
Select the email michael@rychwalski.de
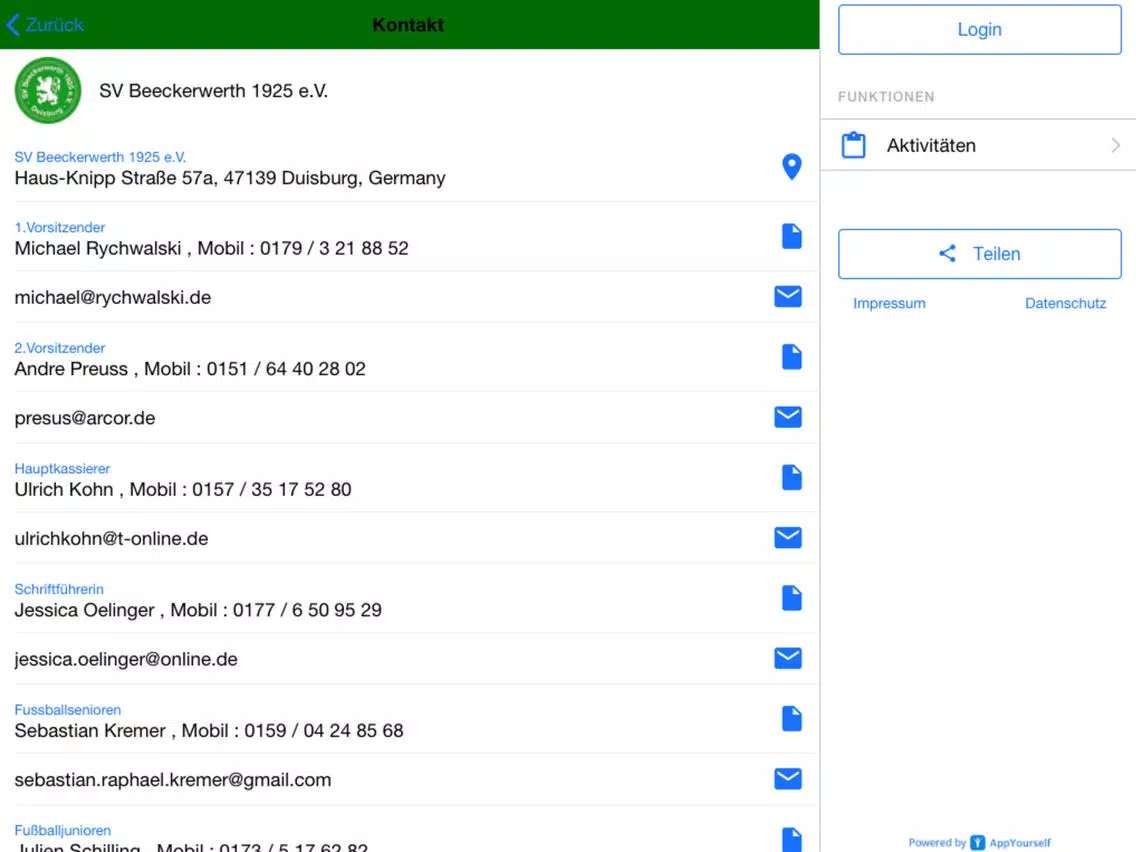pos(113,298)
